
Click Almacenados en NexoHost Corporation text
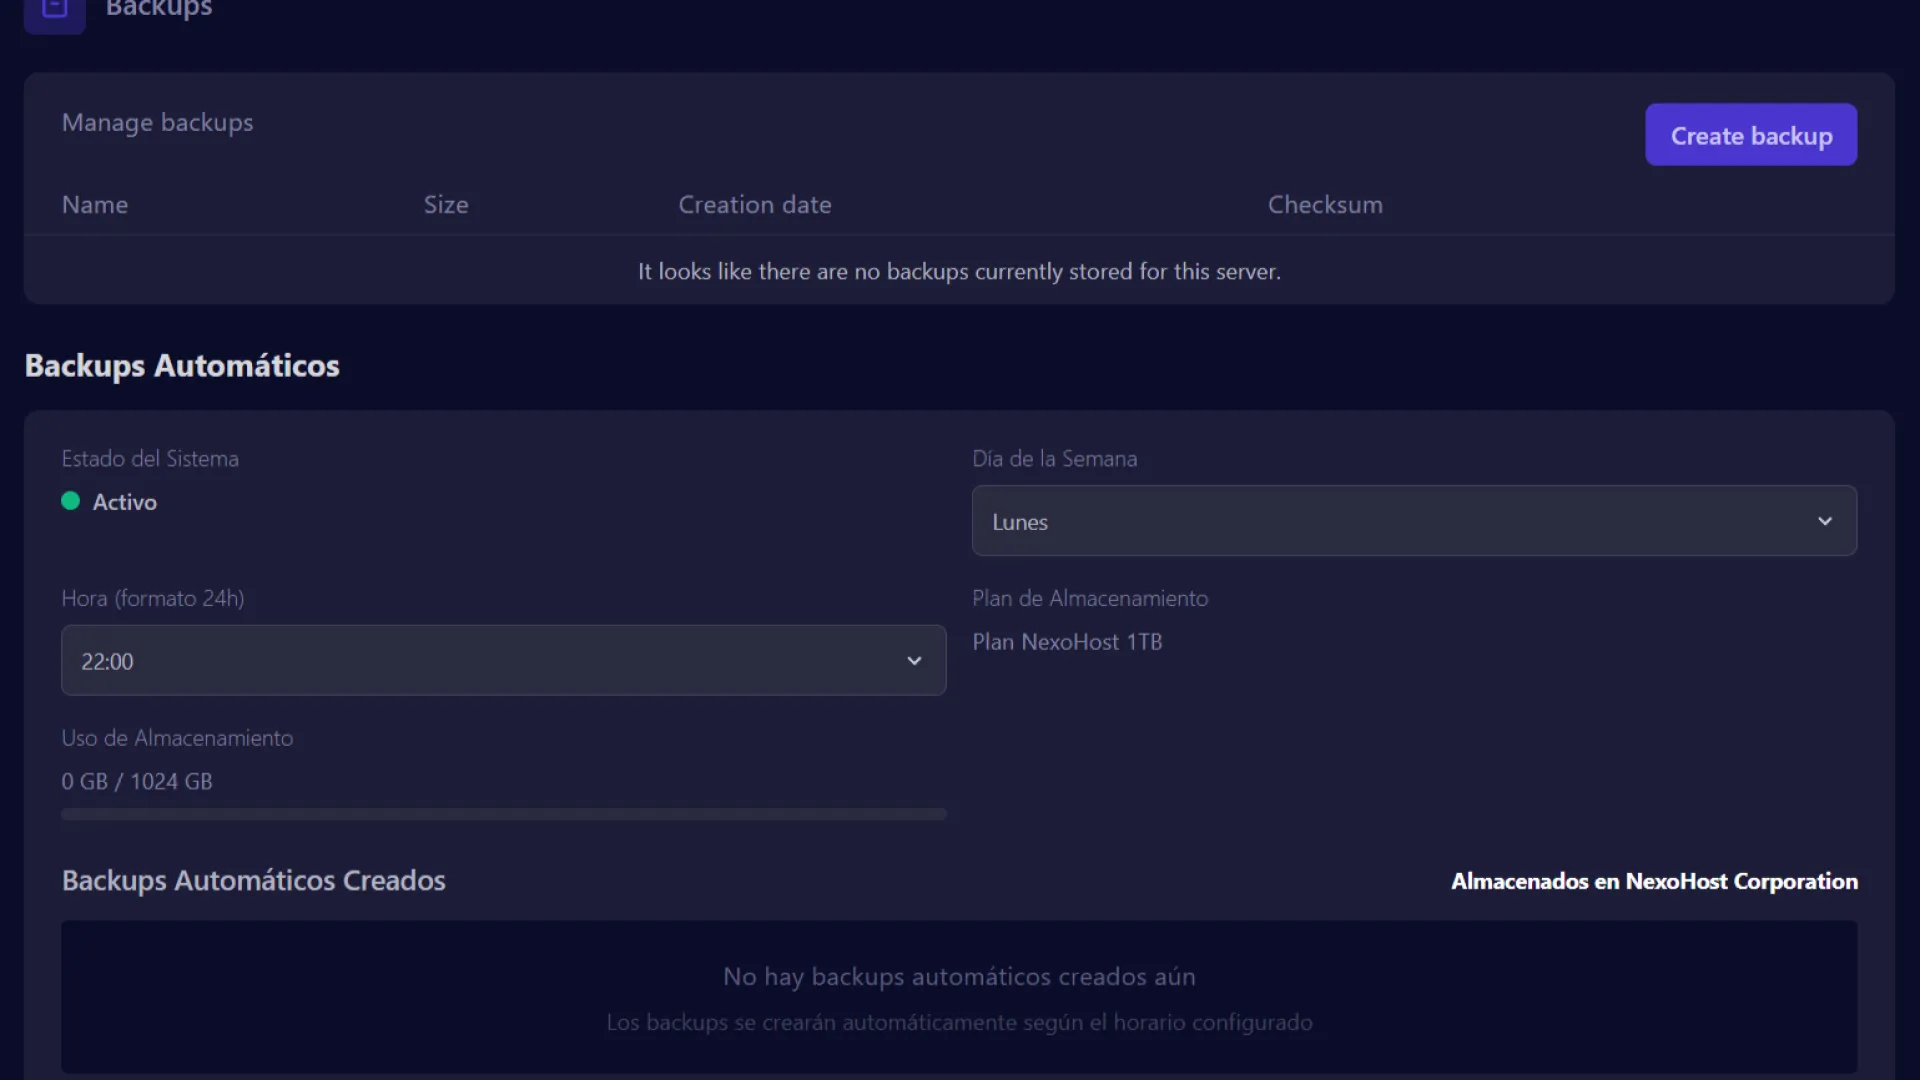1654,881
